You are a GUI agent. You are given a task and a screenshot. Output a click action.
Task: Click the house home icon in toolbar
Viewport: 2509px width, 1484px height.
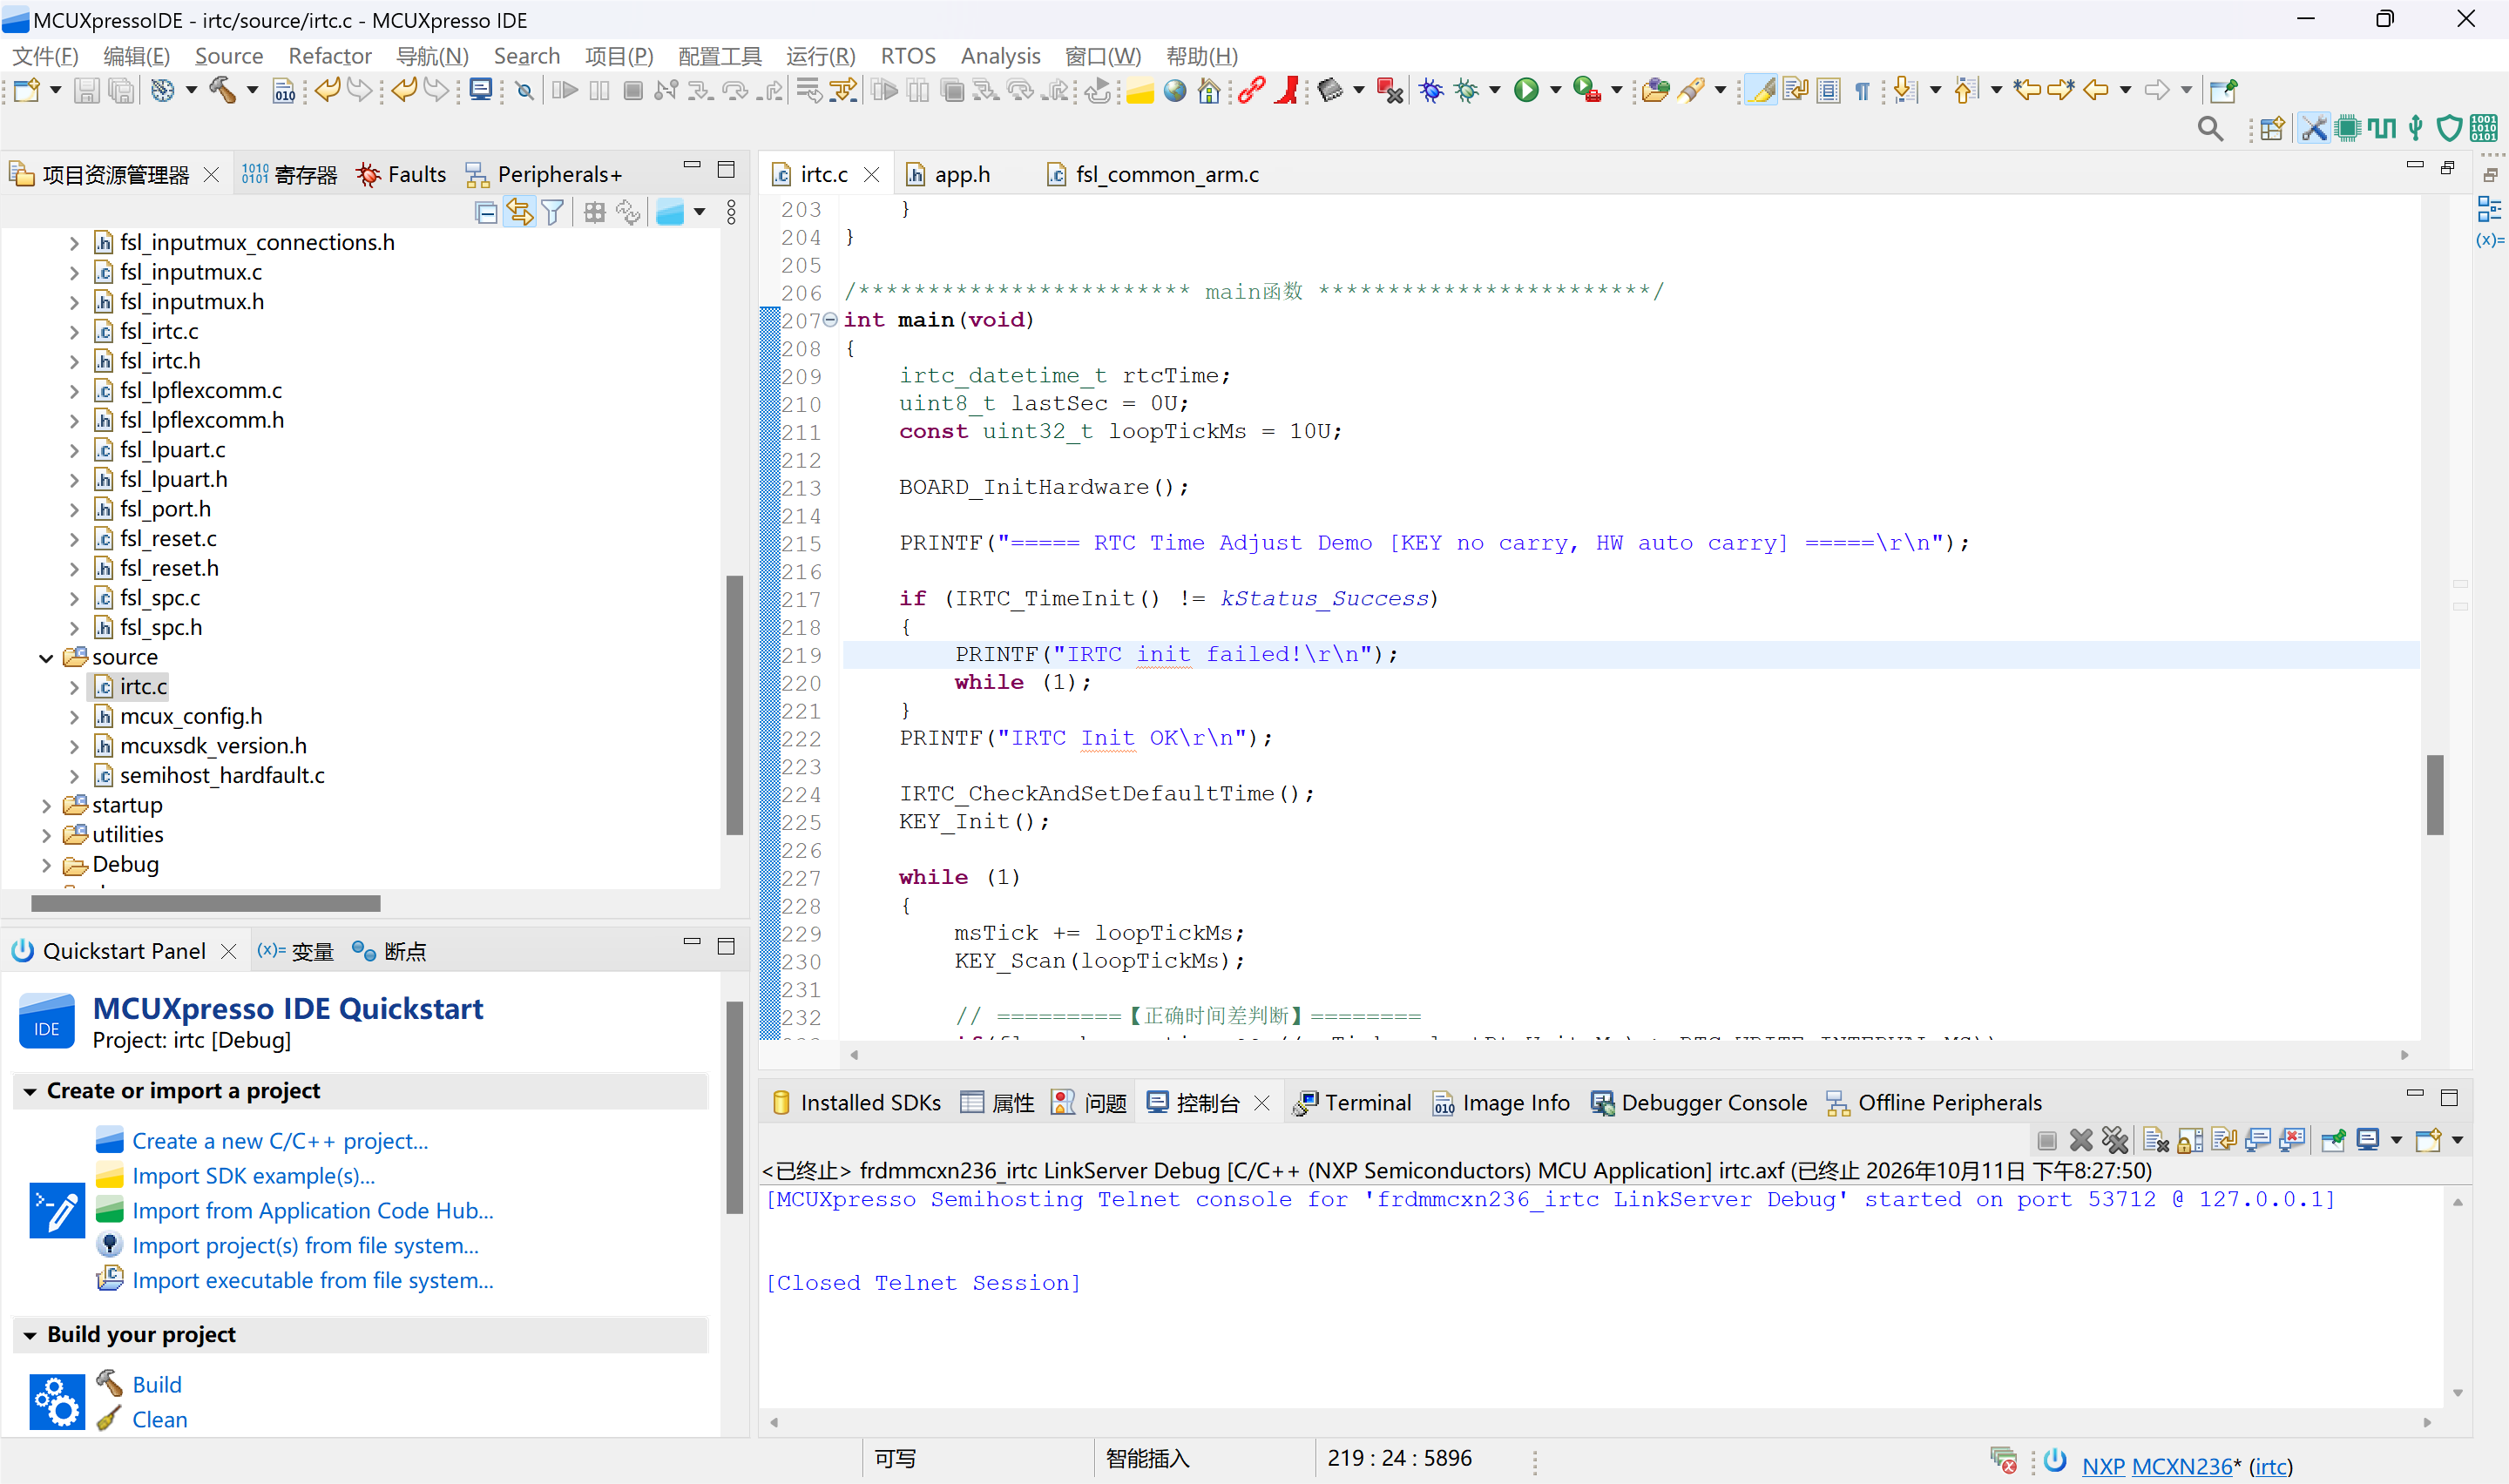[x=1209, y=91]
